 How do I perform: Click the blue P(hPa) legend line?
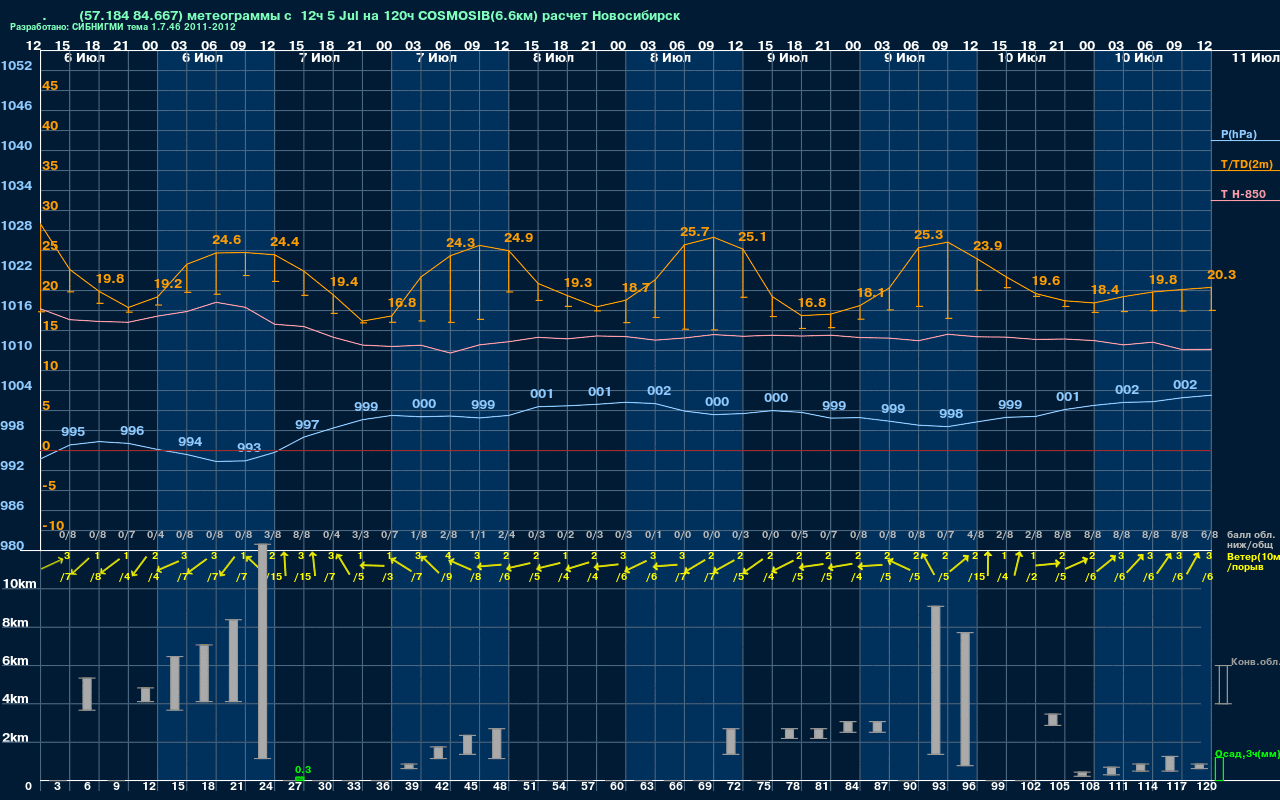coord(1245,141)
